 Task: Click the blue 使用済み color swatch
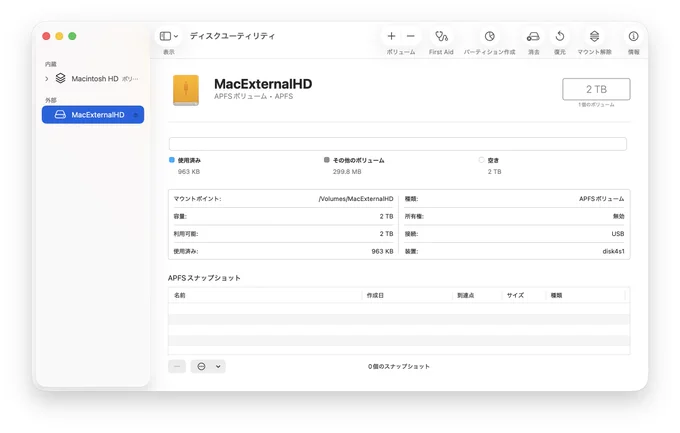point(172,160)
